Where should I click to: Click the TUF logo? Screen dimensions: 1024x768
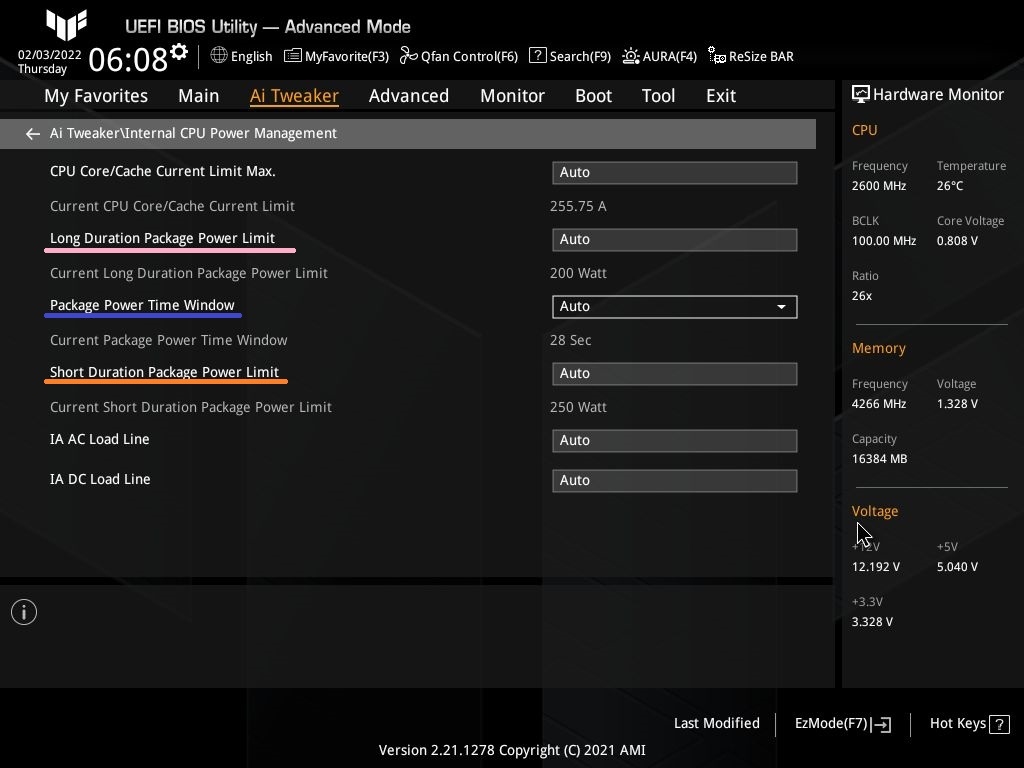coord(67,25)
